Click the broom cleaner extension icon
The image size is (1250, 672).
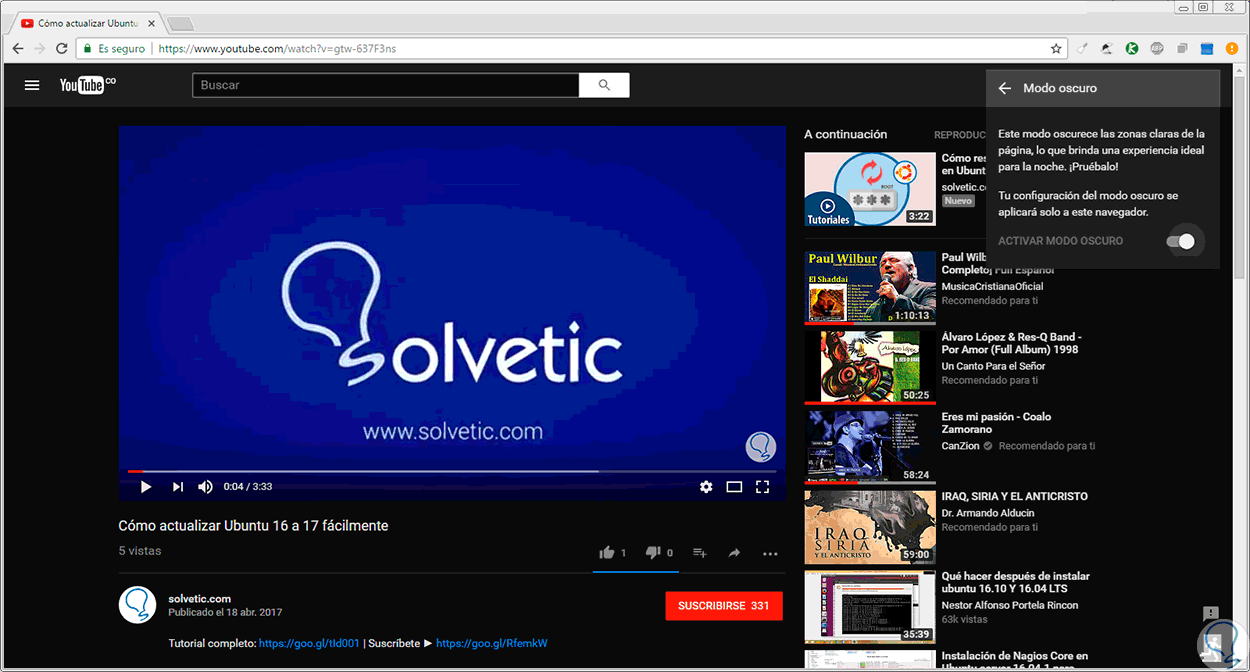(x=1083, y=48)
